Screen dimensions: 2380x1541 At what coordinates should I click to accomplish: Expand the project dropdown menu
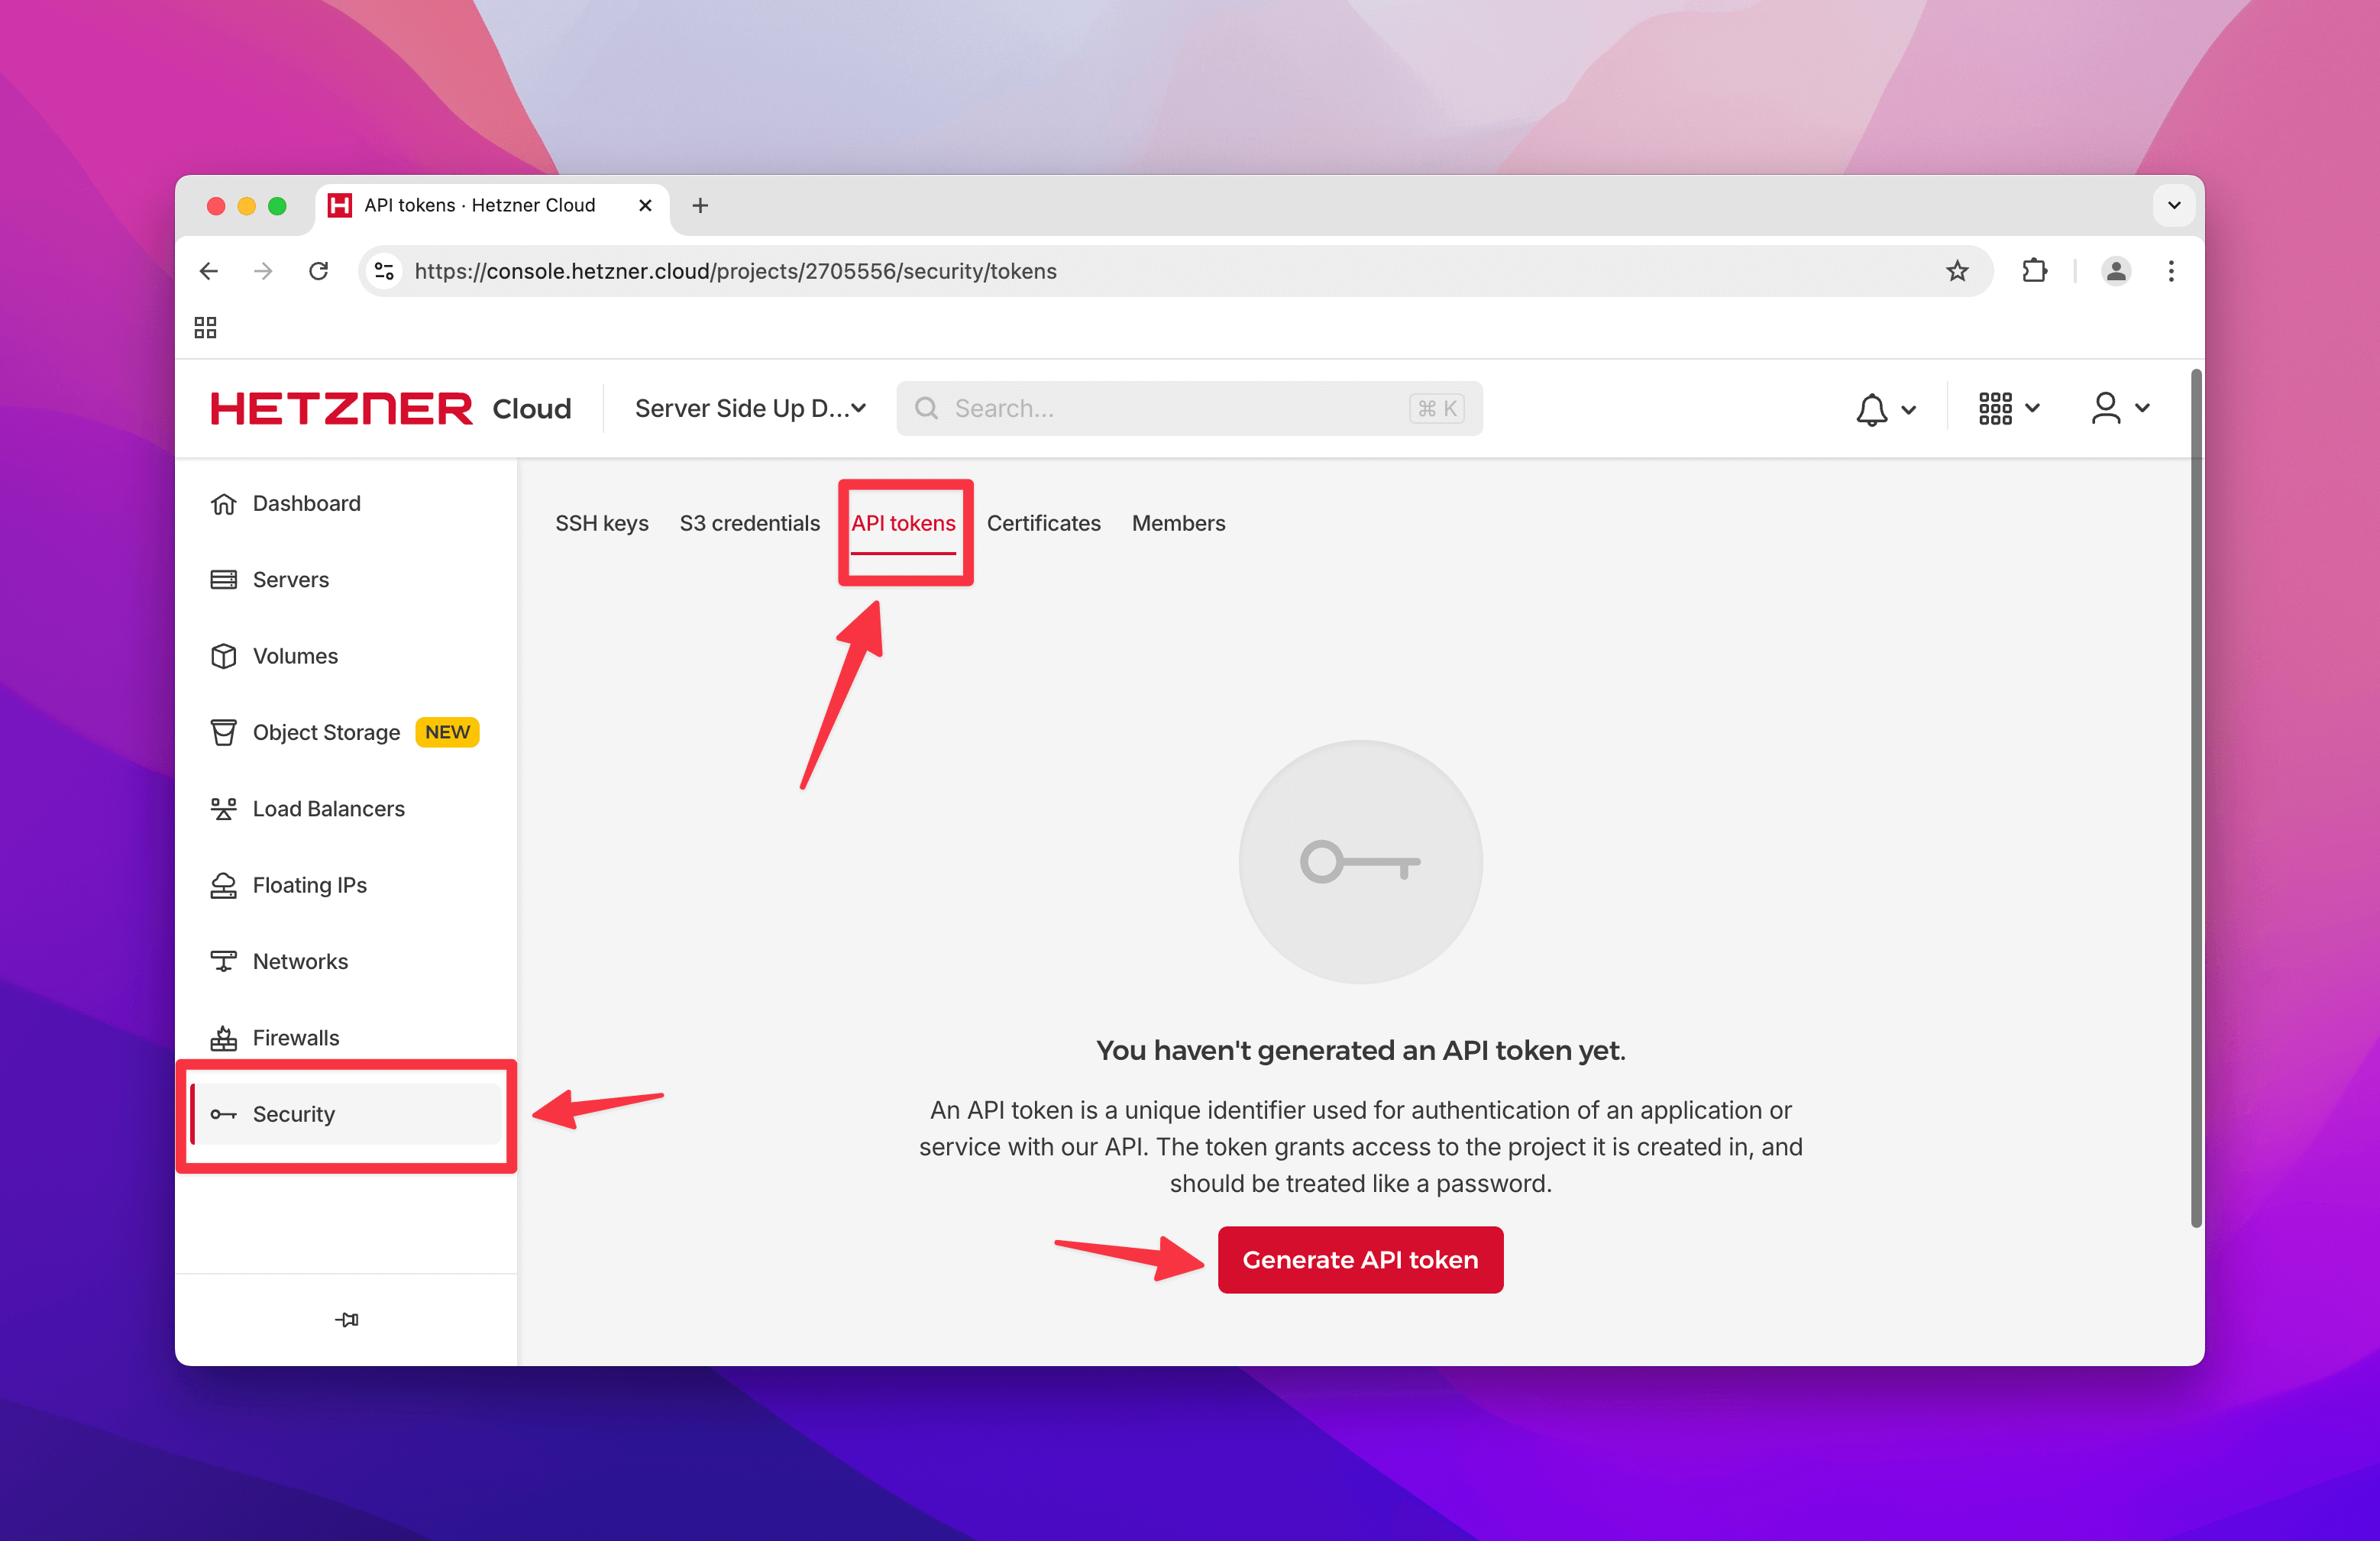click(x=749, y=407)
